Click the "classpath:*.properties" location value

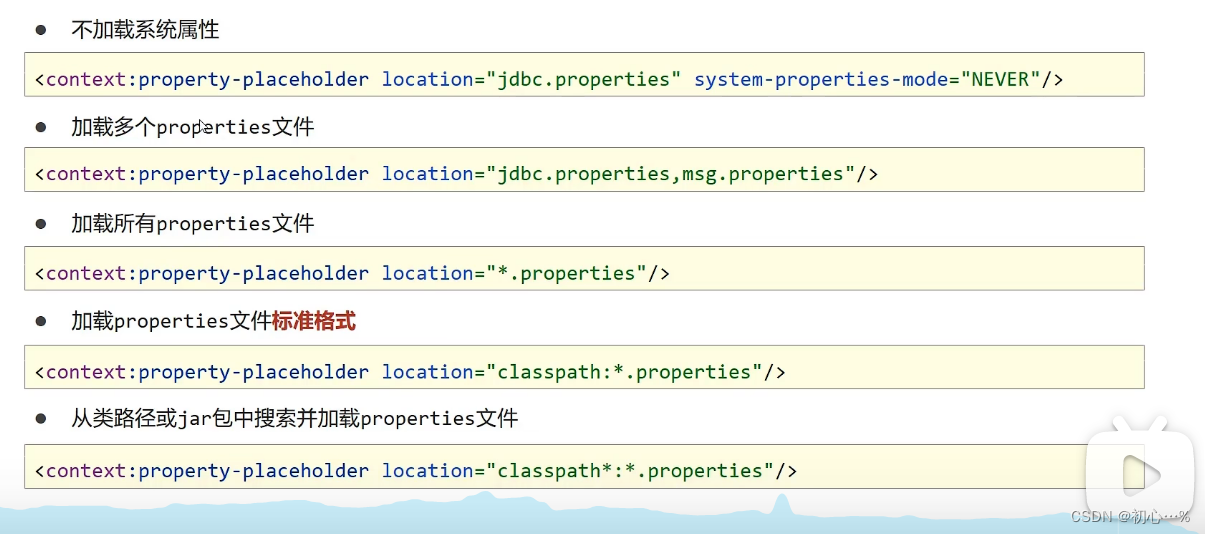tap(625, 372)
